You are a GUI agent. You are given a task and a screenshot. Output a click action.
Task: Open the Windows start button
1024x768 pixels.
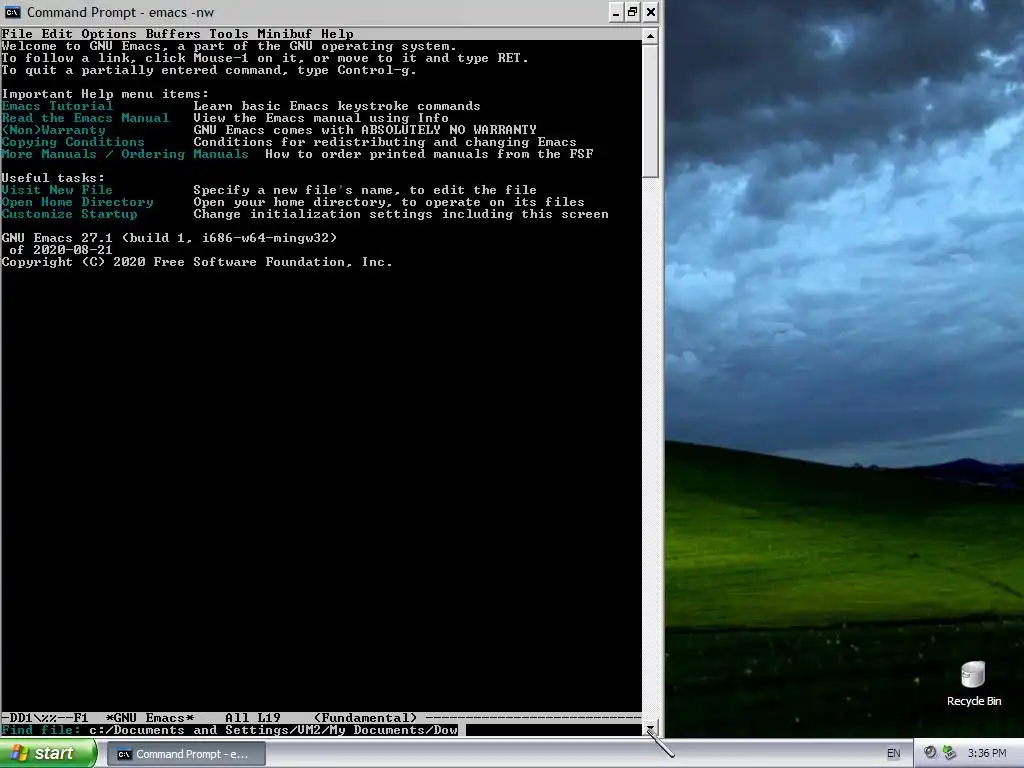point(48,754)
